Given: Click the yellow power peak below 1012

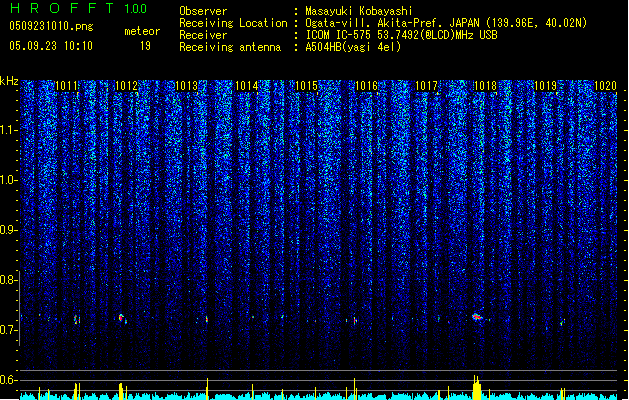Looking at the screenshot, I should click(121, 391).
